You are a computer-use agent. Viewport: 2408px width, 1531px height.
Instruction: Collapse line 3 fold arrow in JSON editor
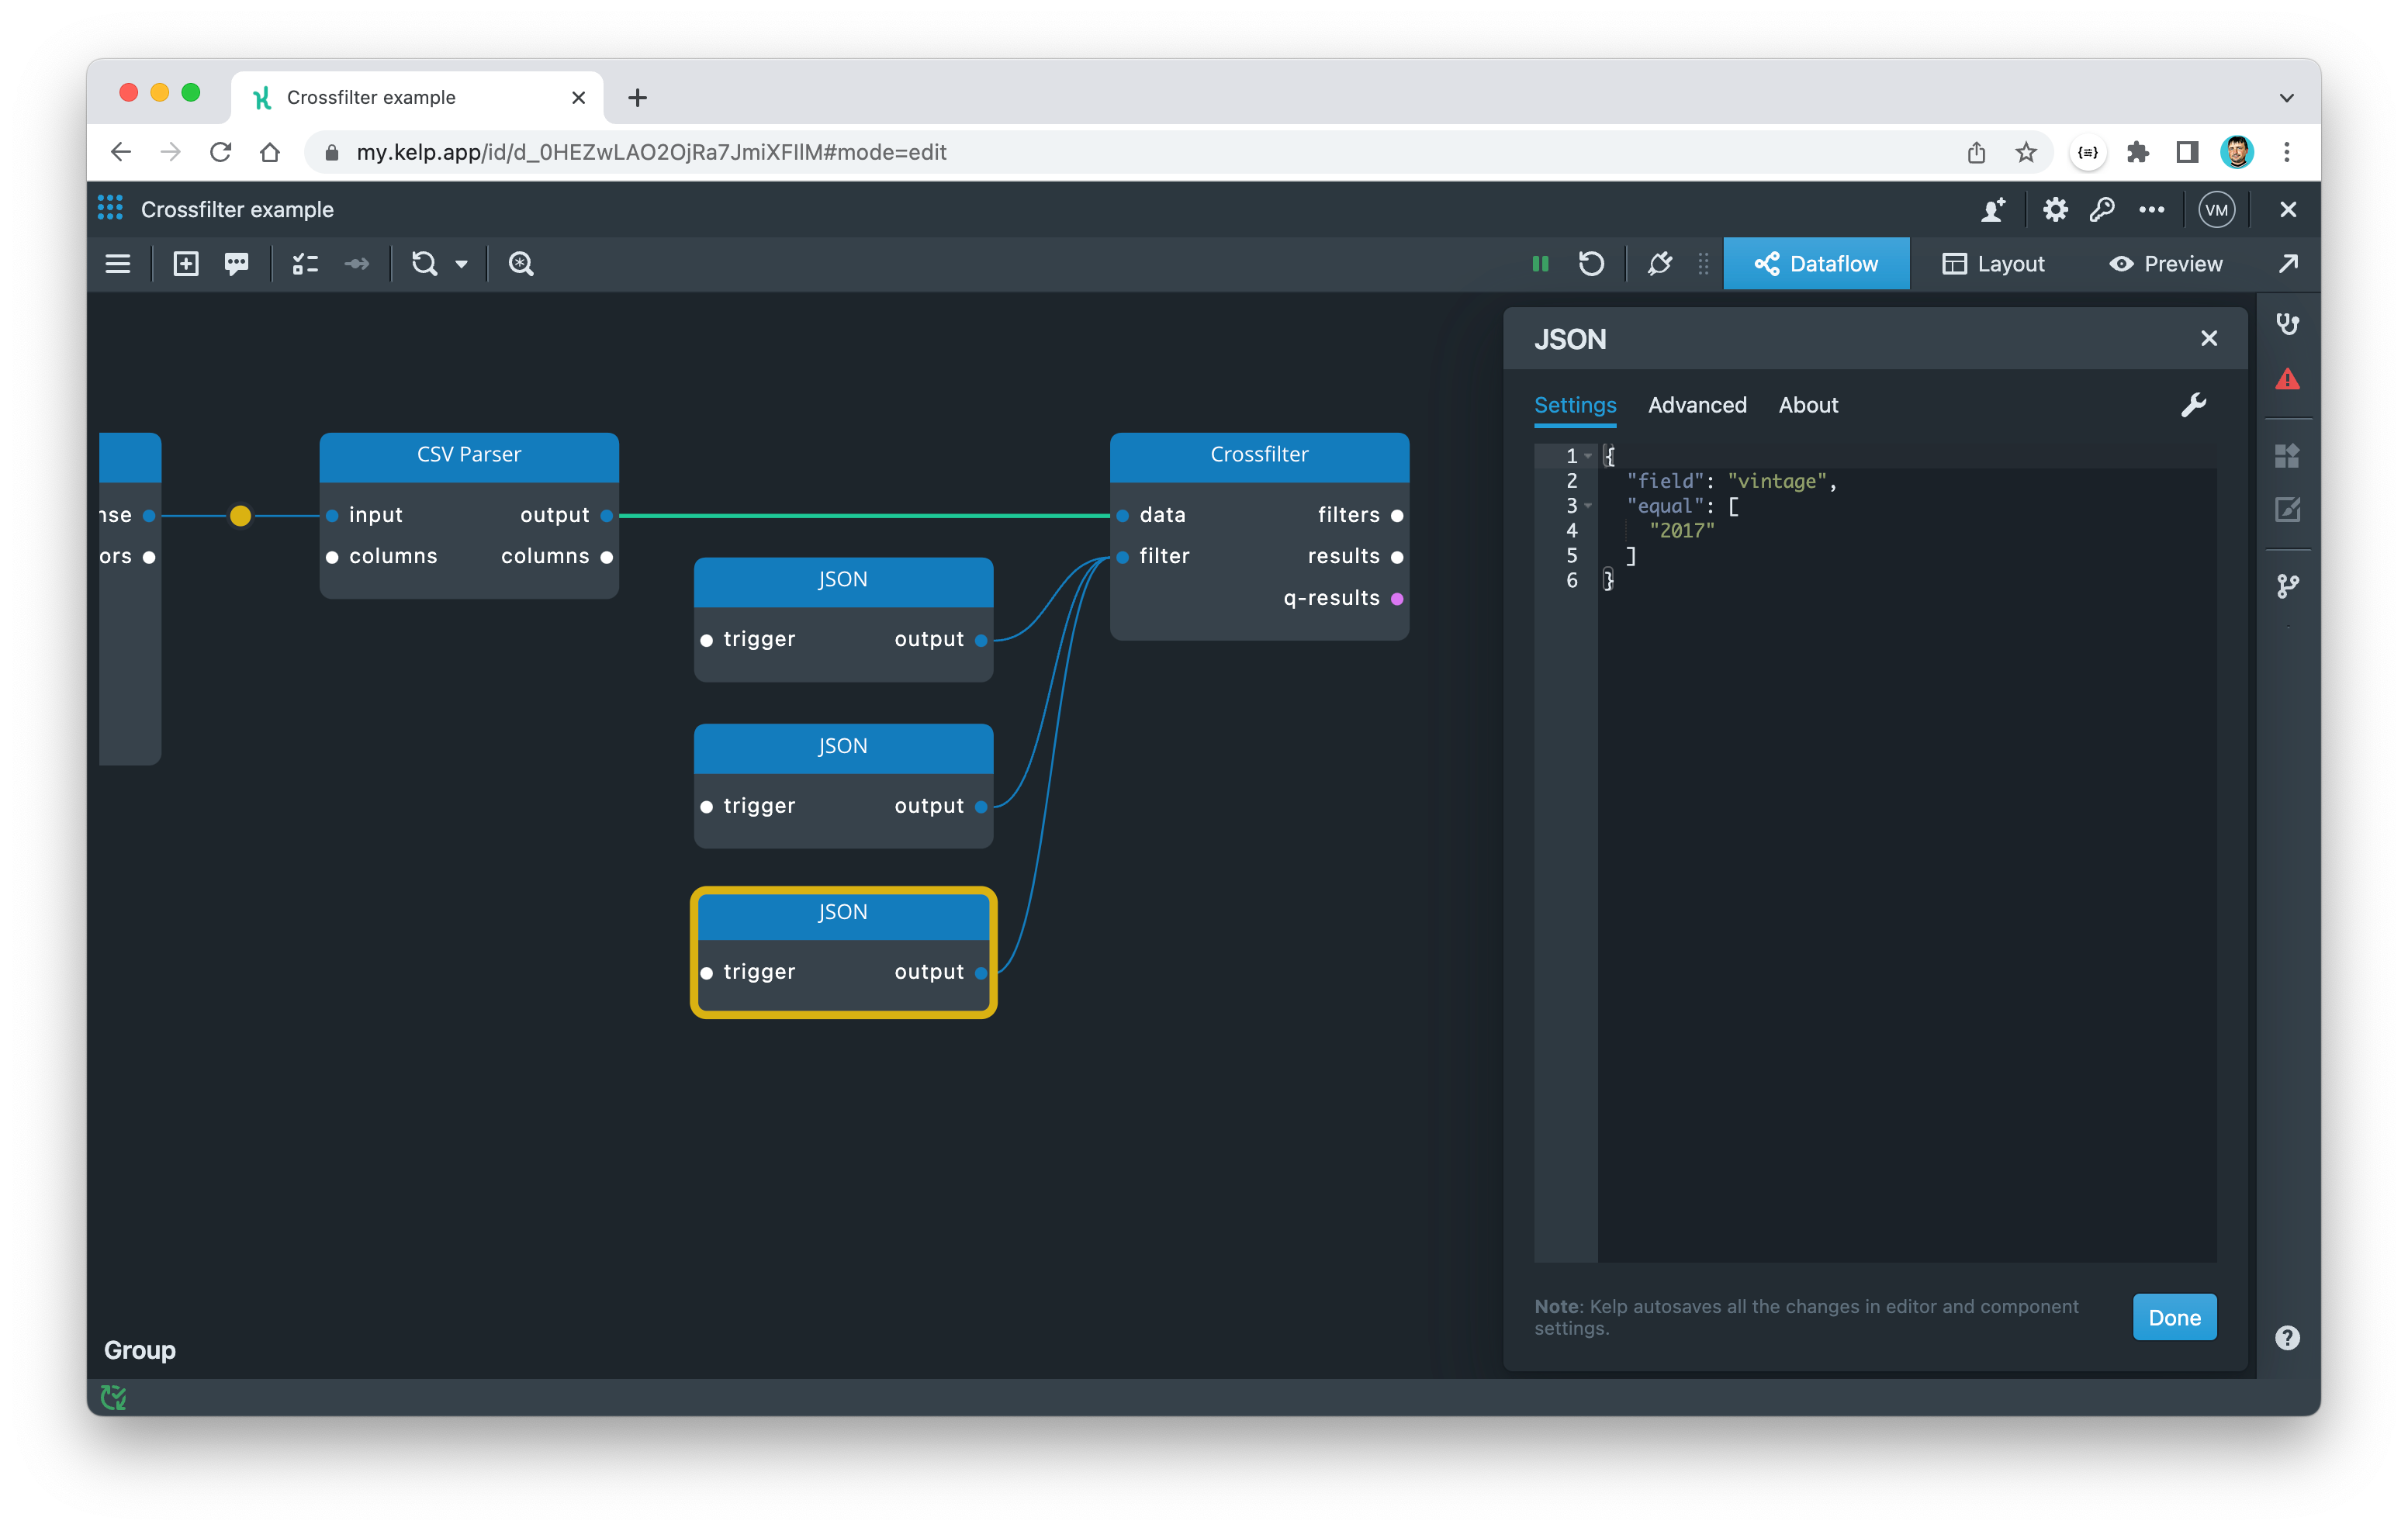1588,506
